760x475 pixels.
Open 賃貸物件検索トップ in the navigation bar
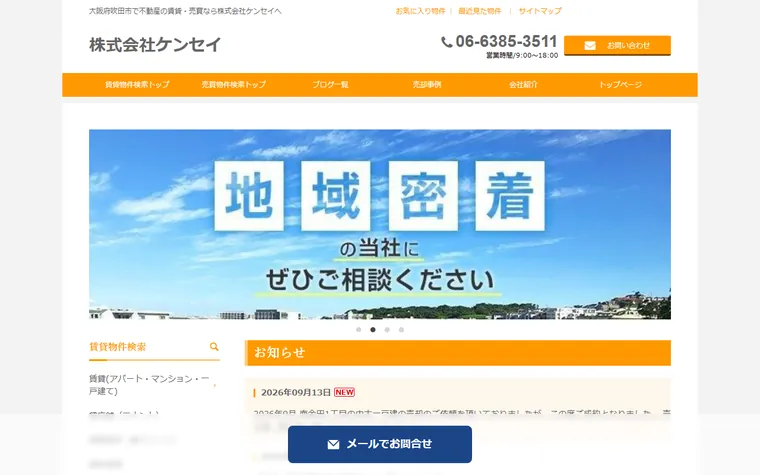tap(137, 84)
